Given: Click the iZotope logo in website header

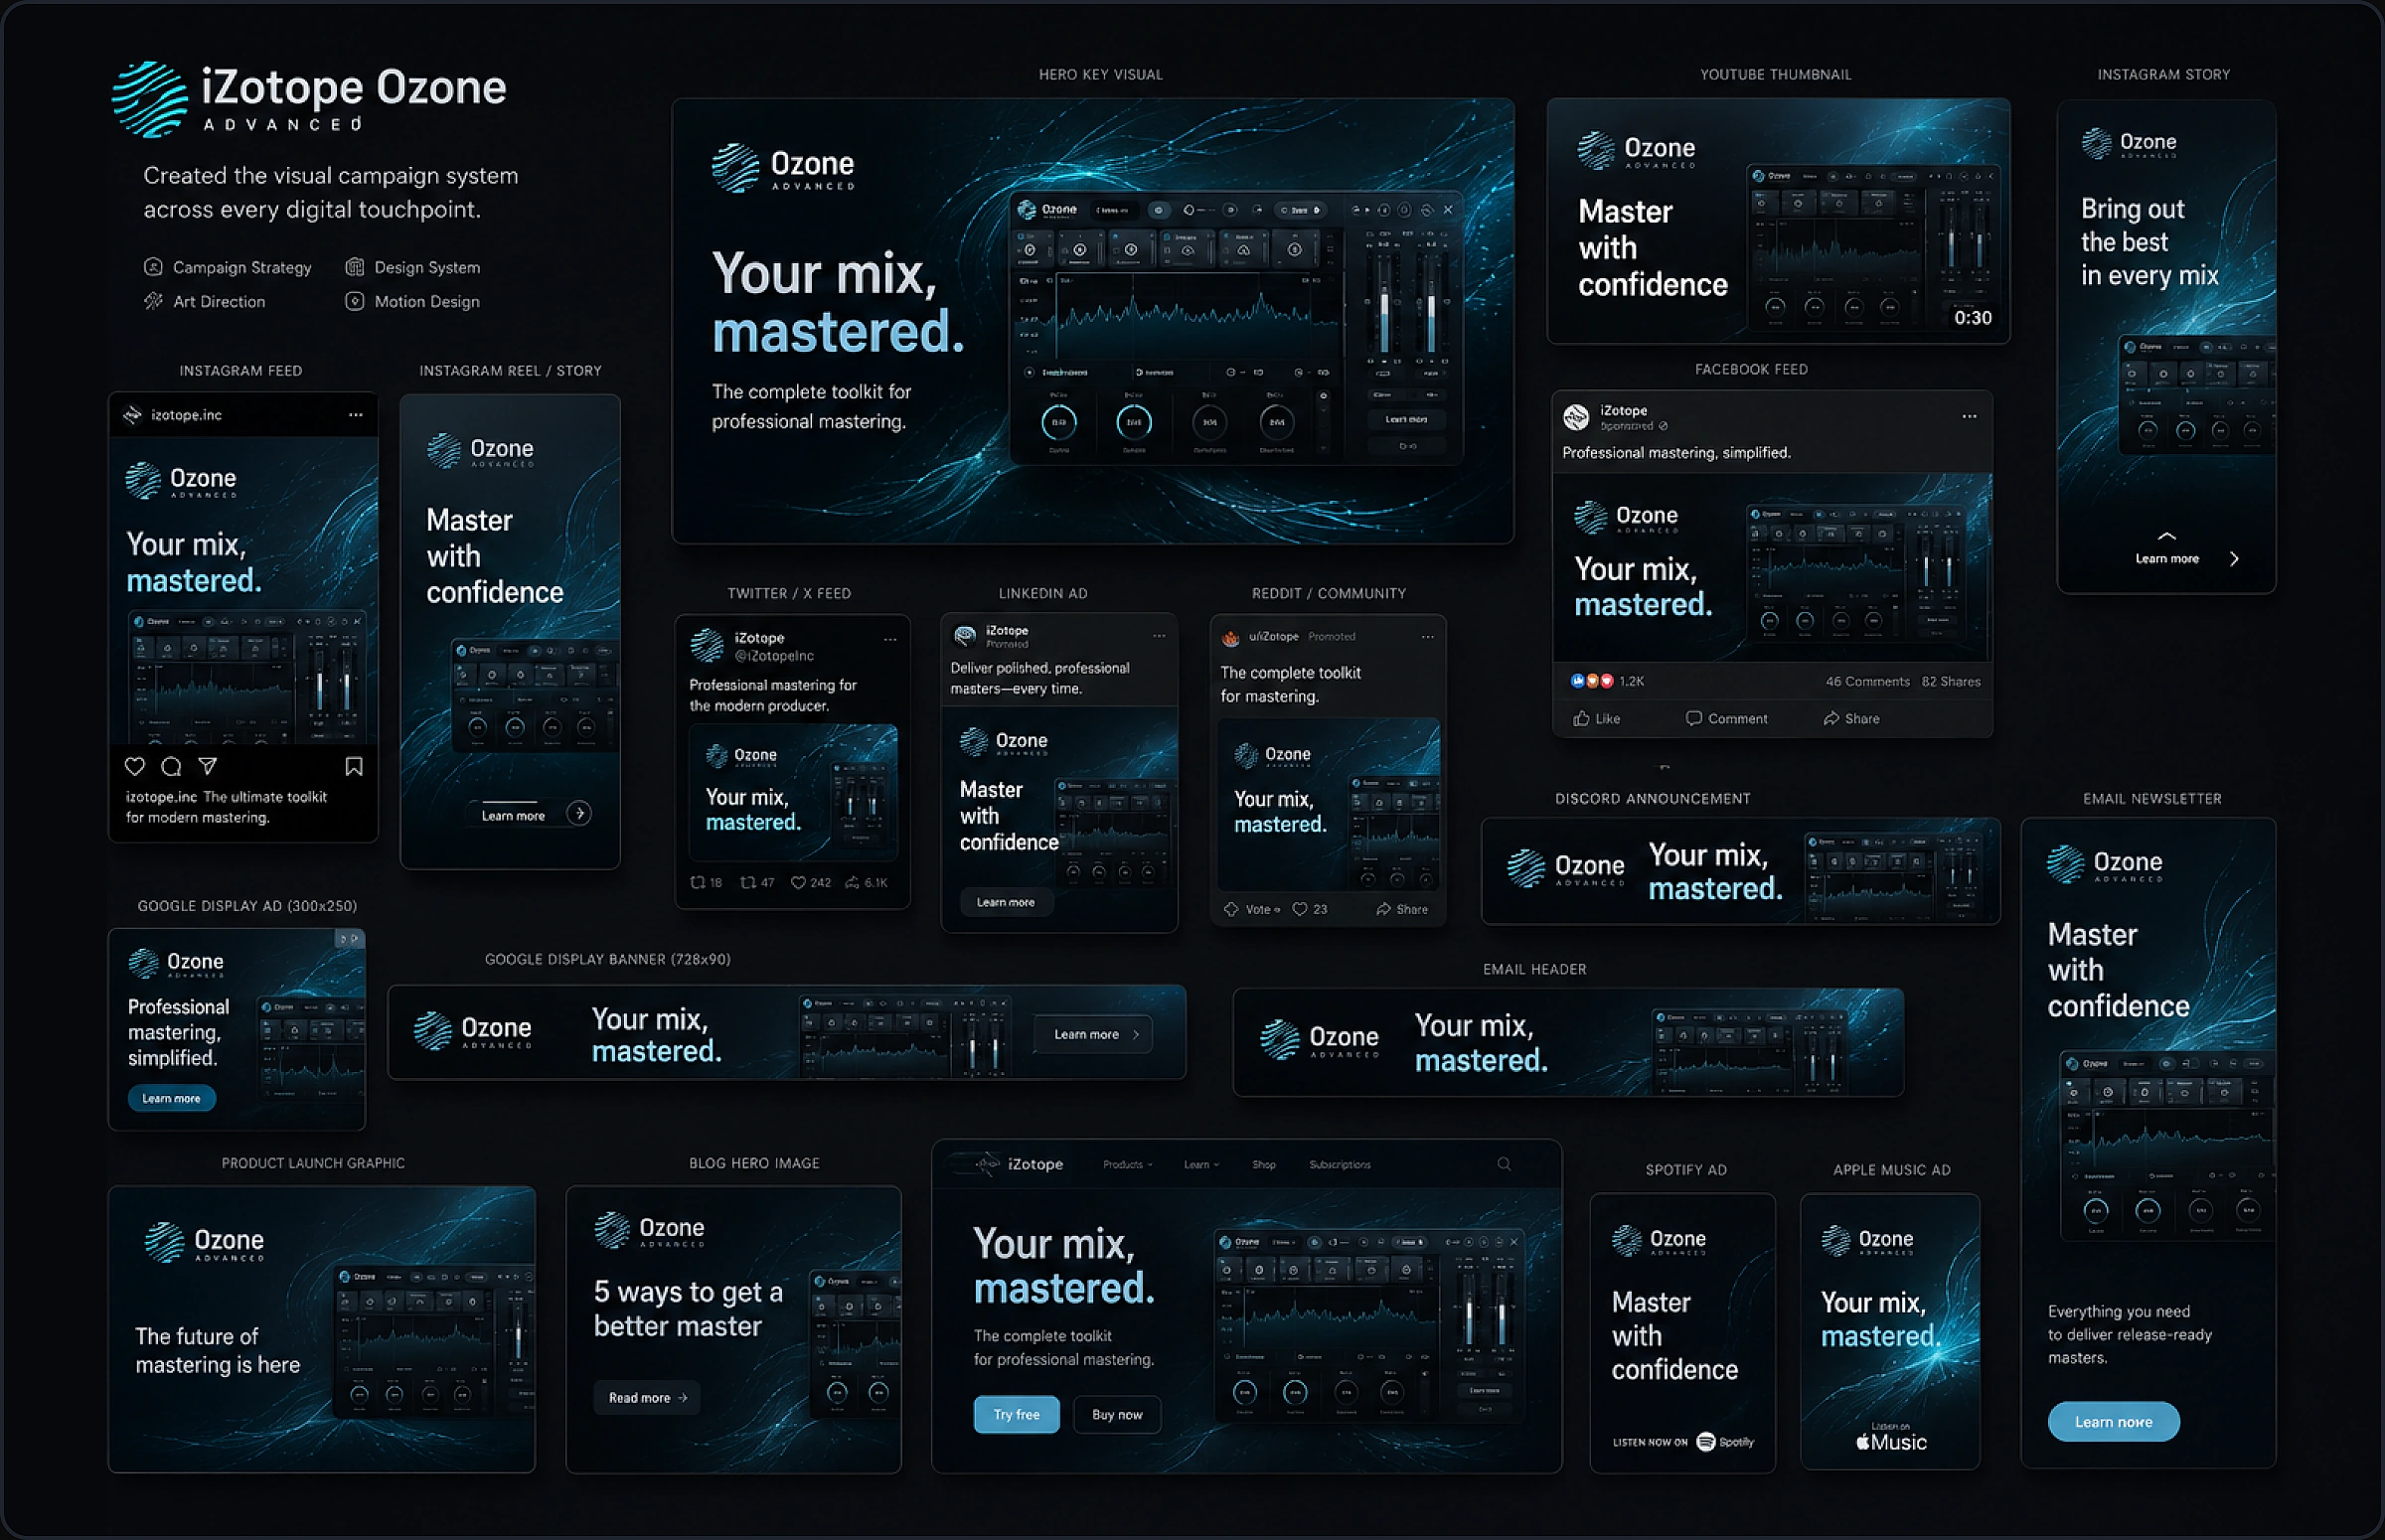Looking at the screenshot, I should coord(1021,1164).
